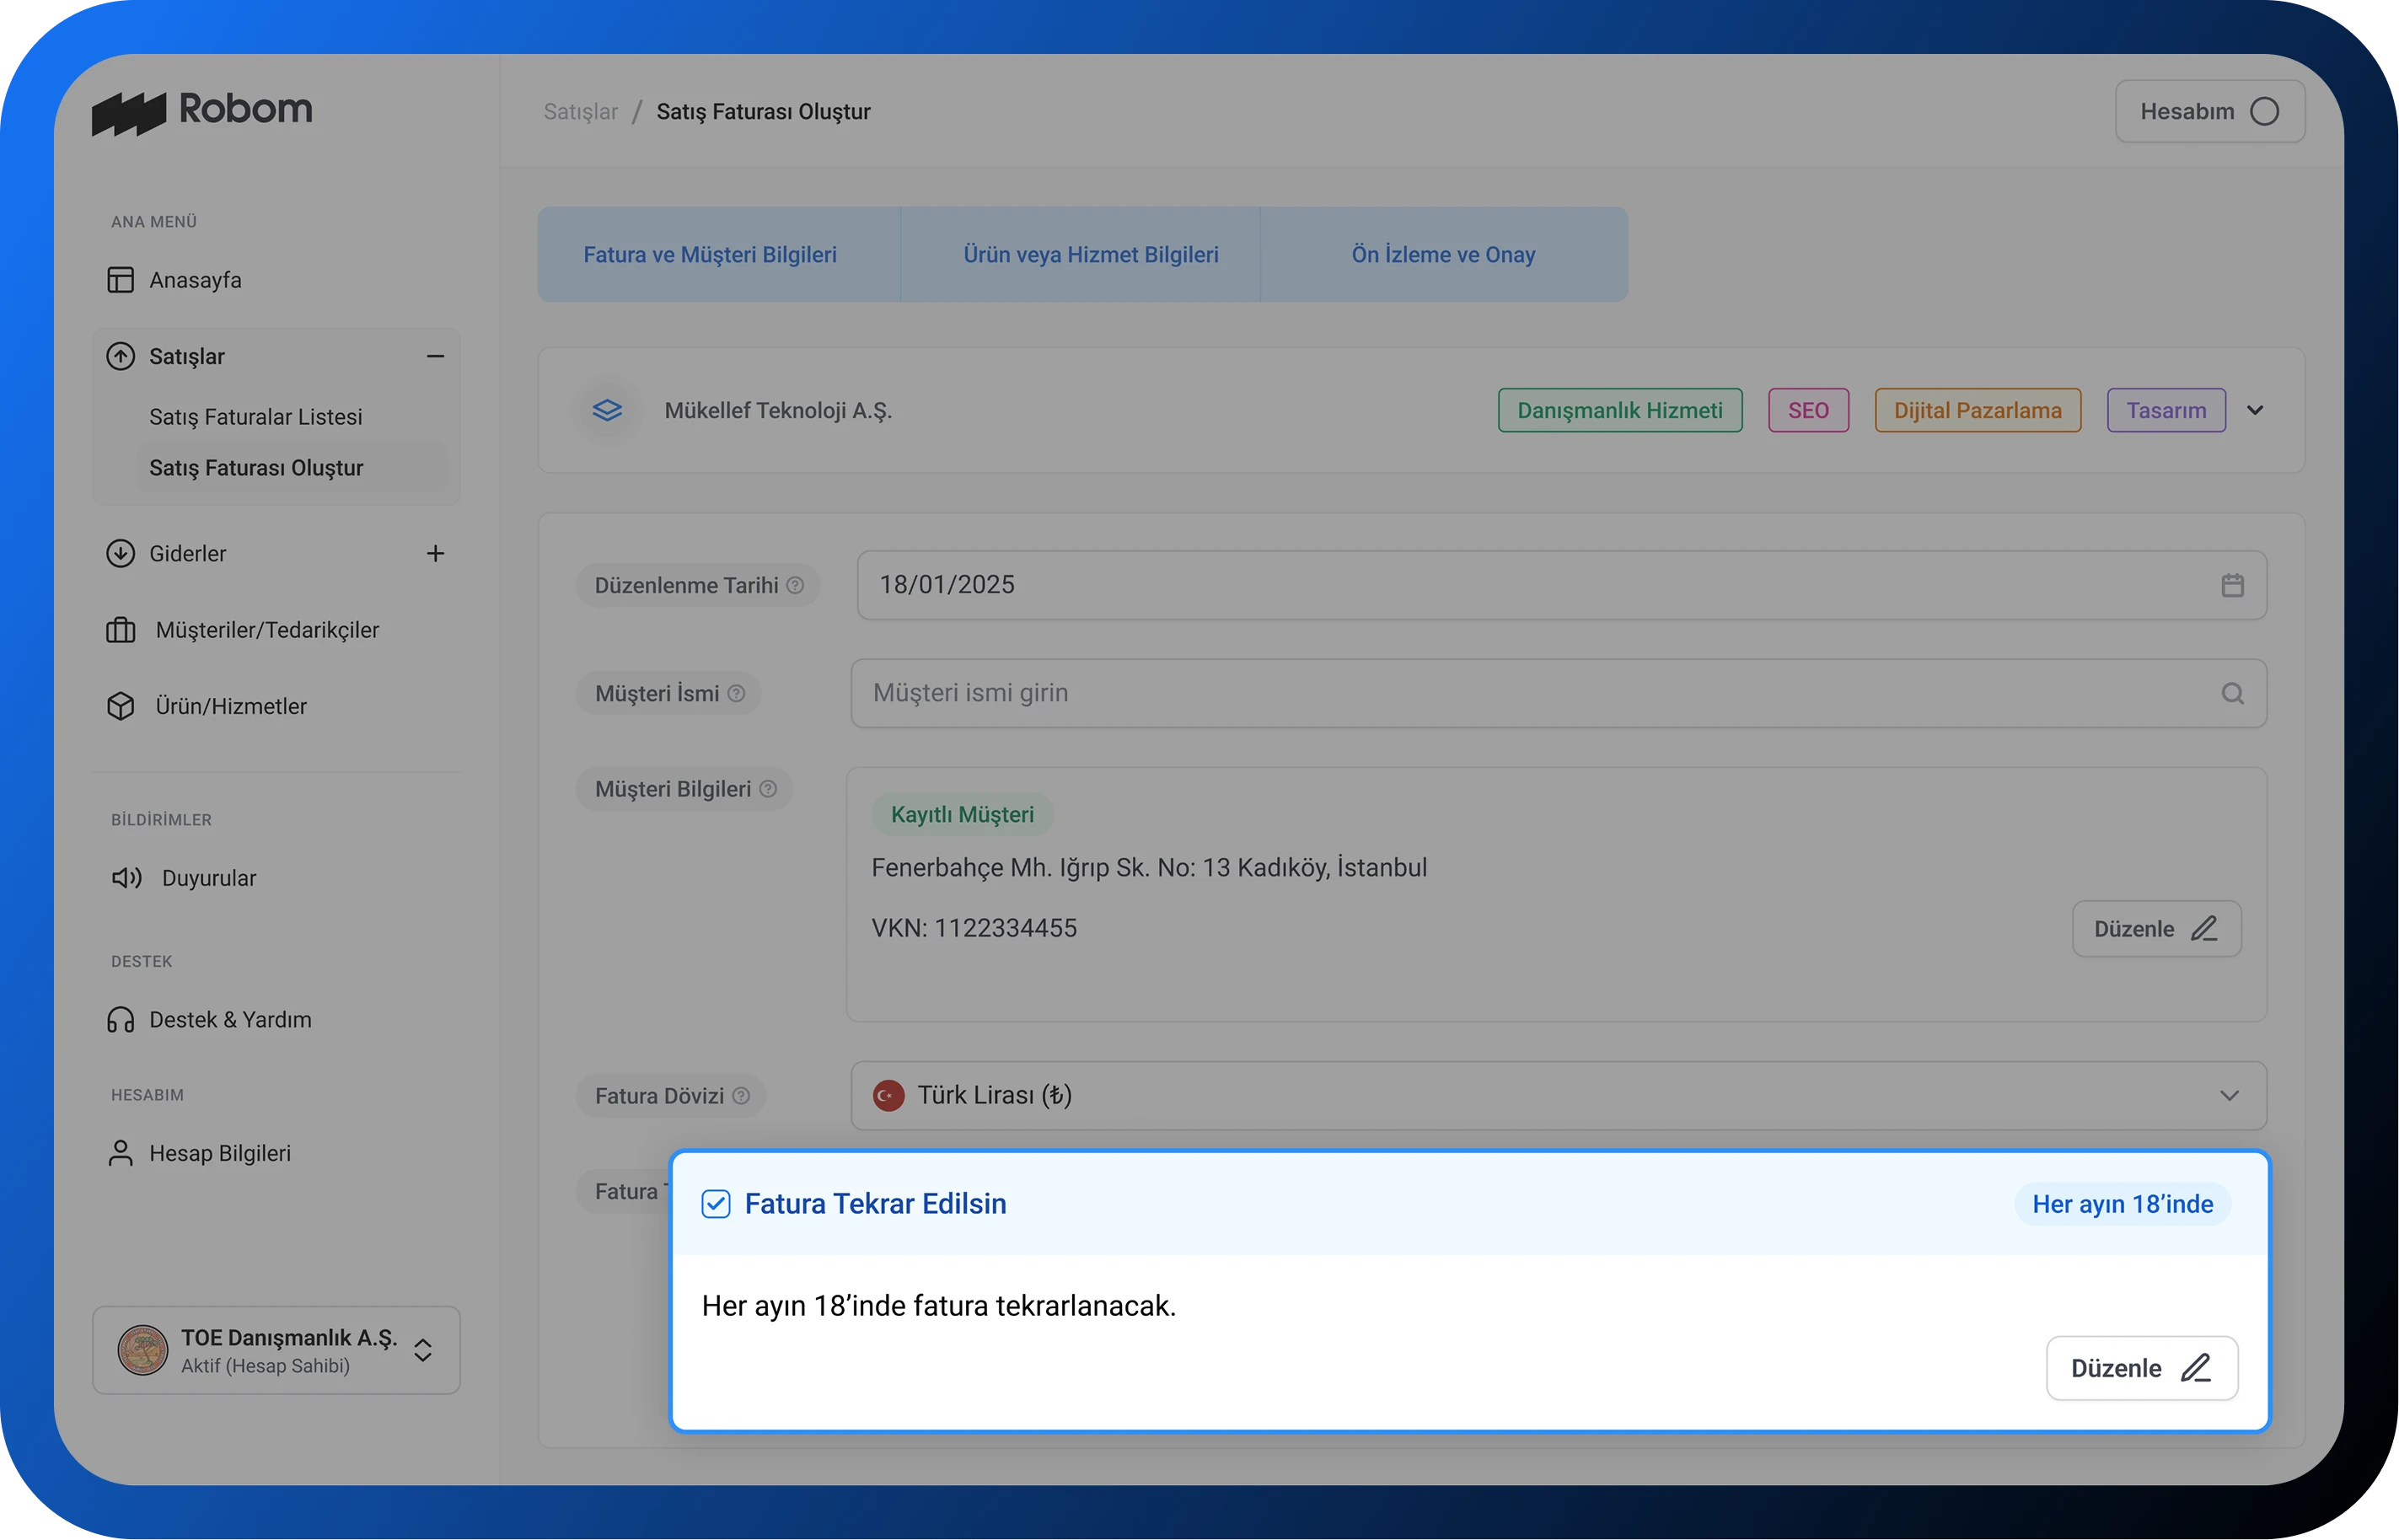
Task: Click the search icon in Müşteri İsmi field
Action: (x=2232, y=693)
